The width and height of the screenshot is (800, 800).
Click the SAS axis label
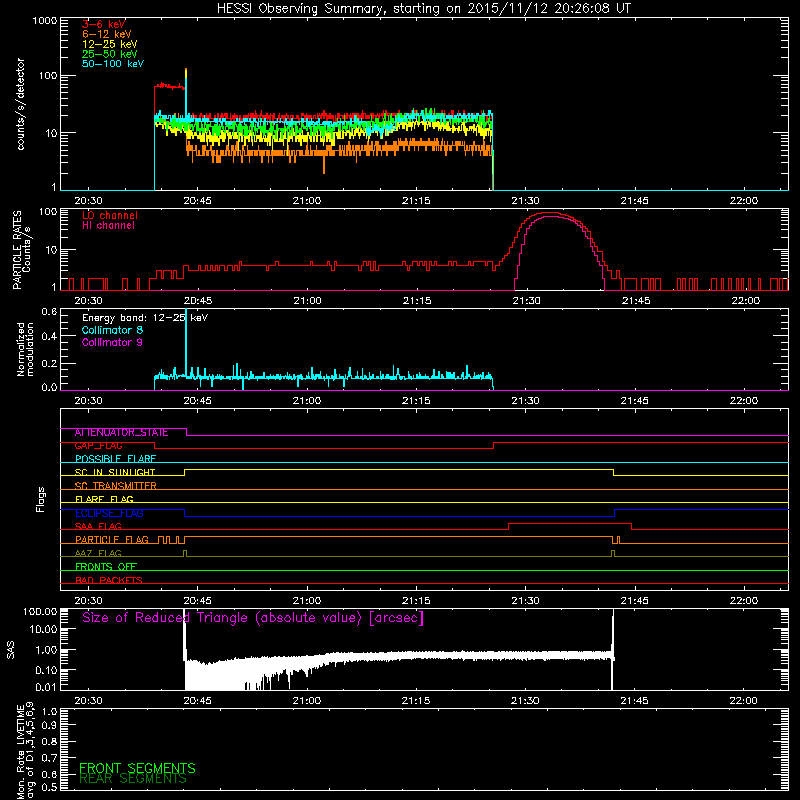(10, 649)
